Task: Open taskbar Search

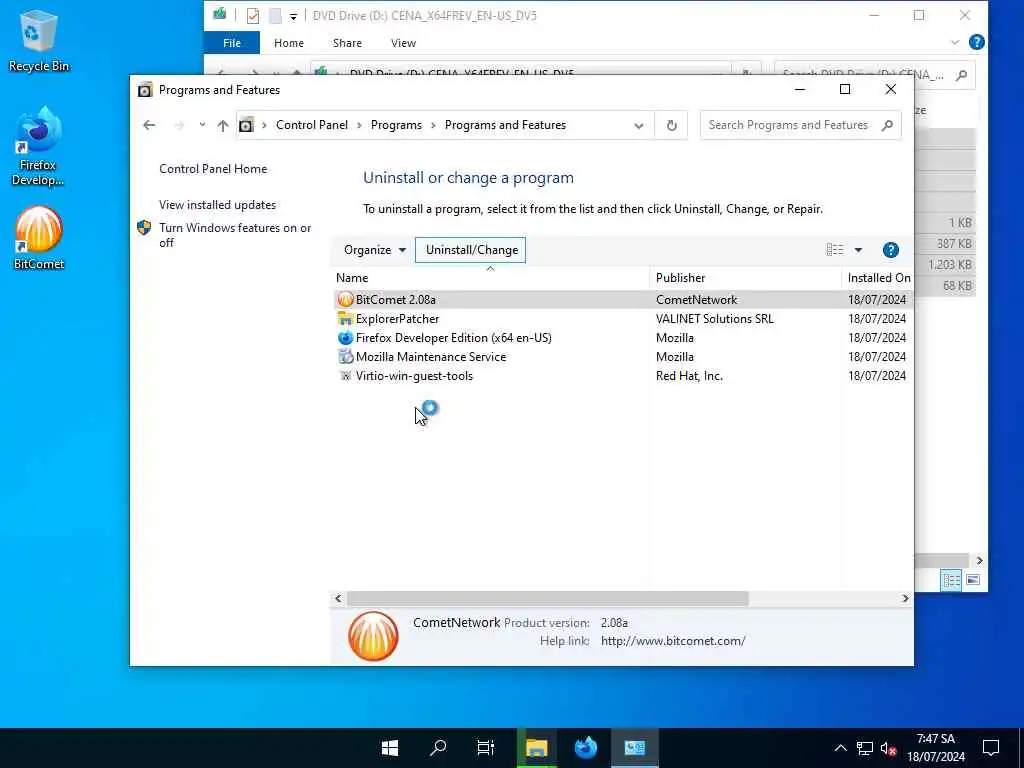Action: coord(438,748)
